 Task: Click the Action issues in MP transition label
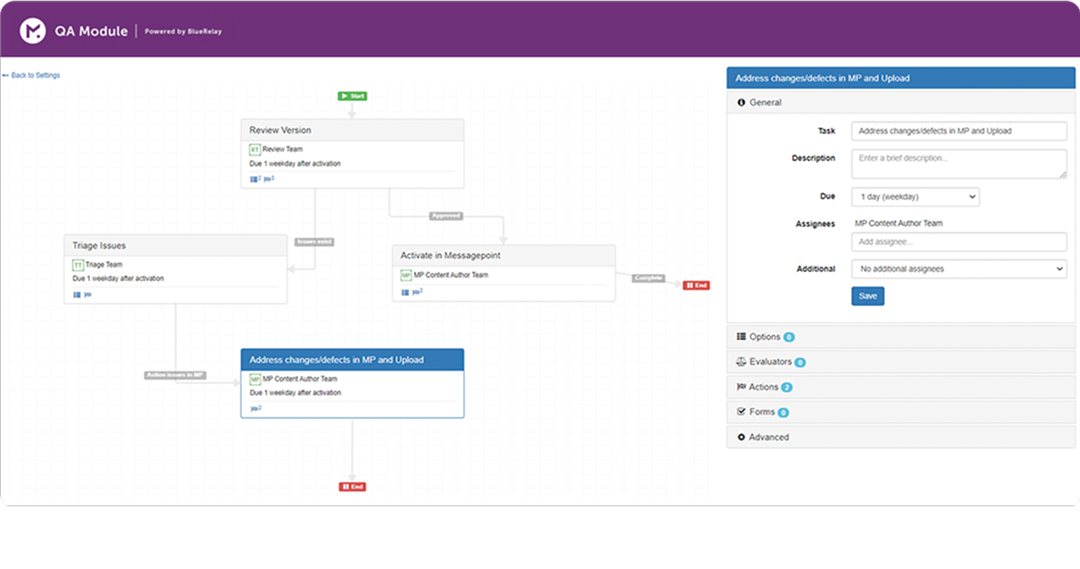(x=175, y=375)
